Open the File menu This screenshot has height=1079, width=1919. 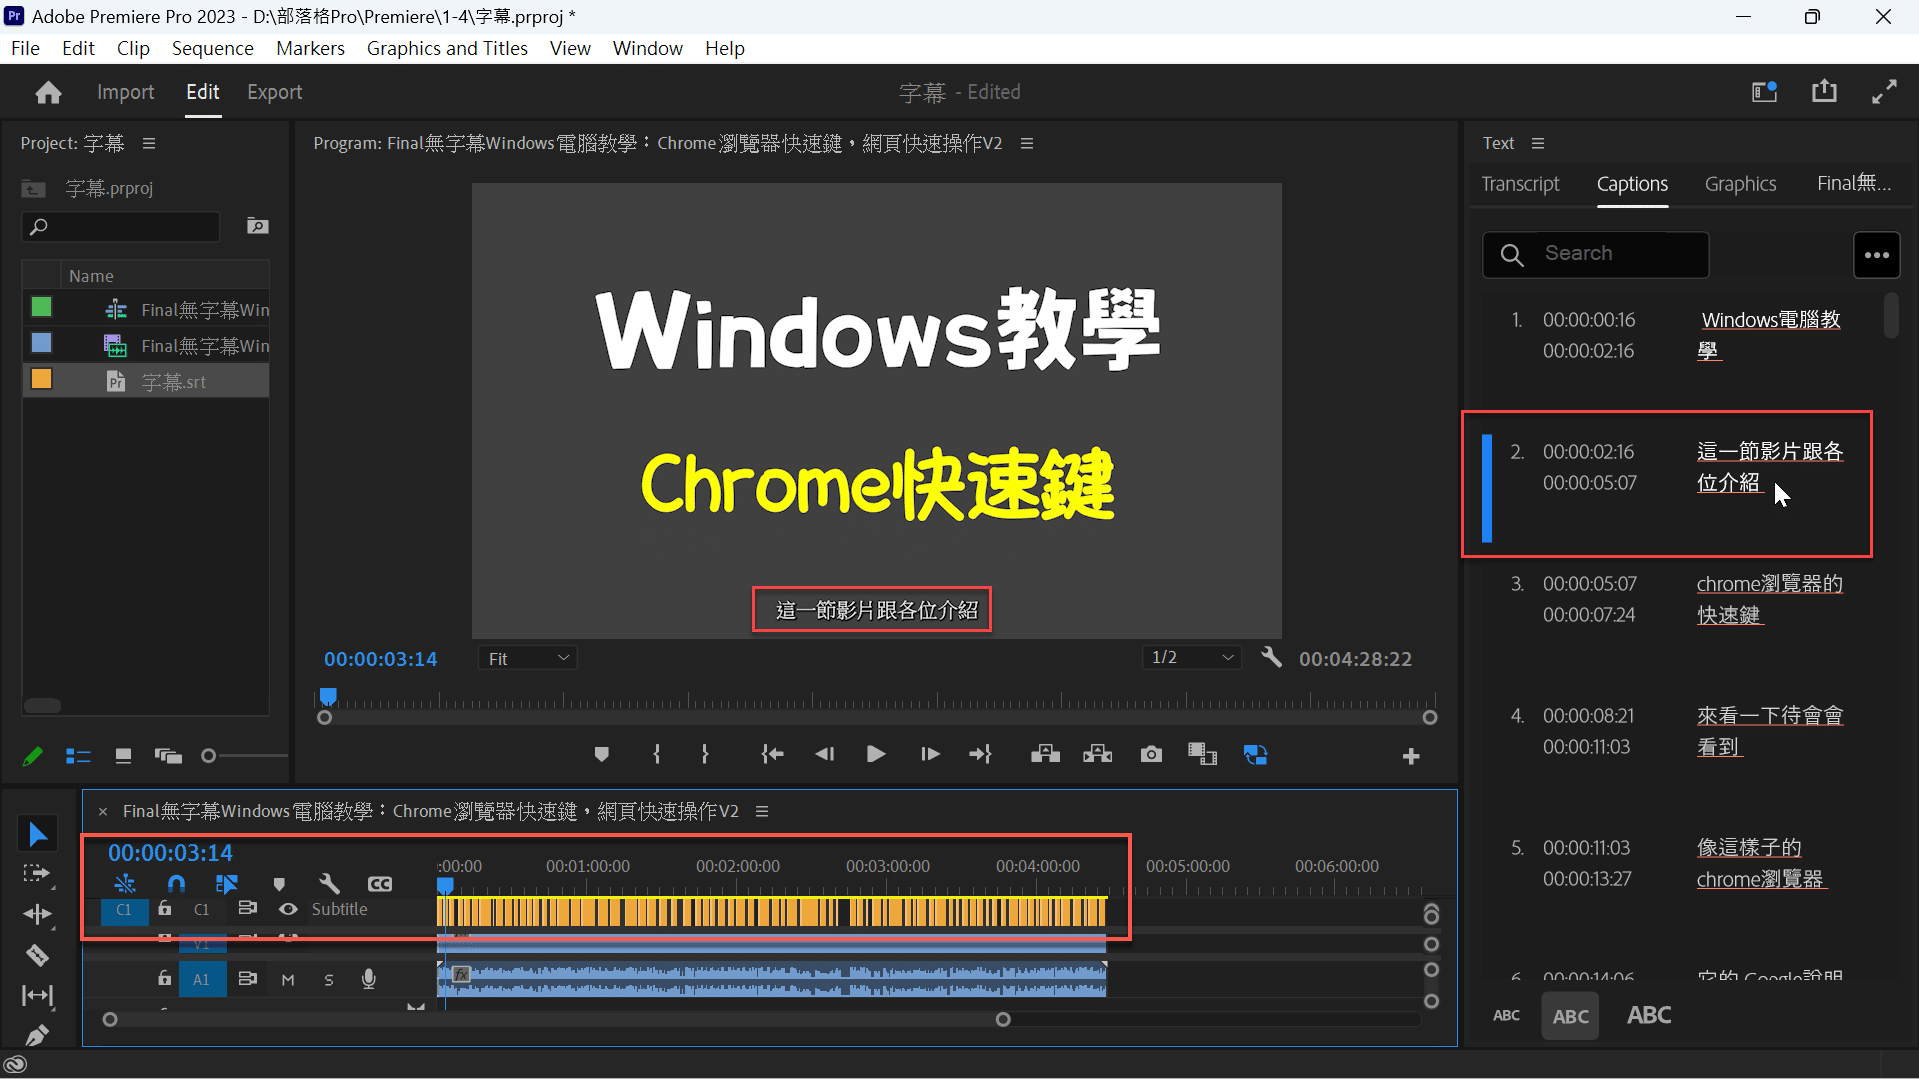click(x=25, y=48)
